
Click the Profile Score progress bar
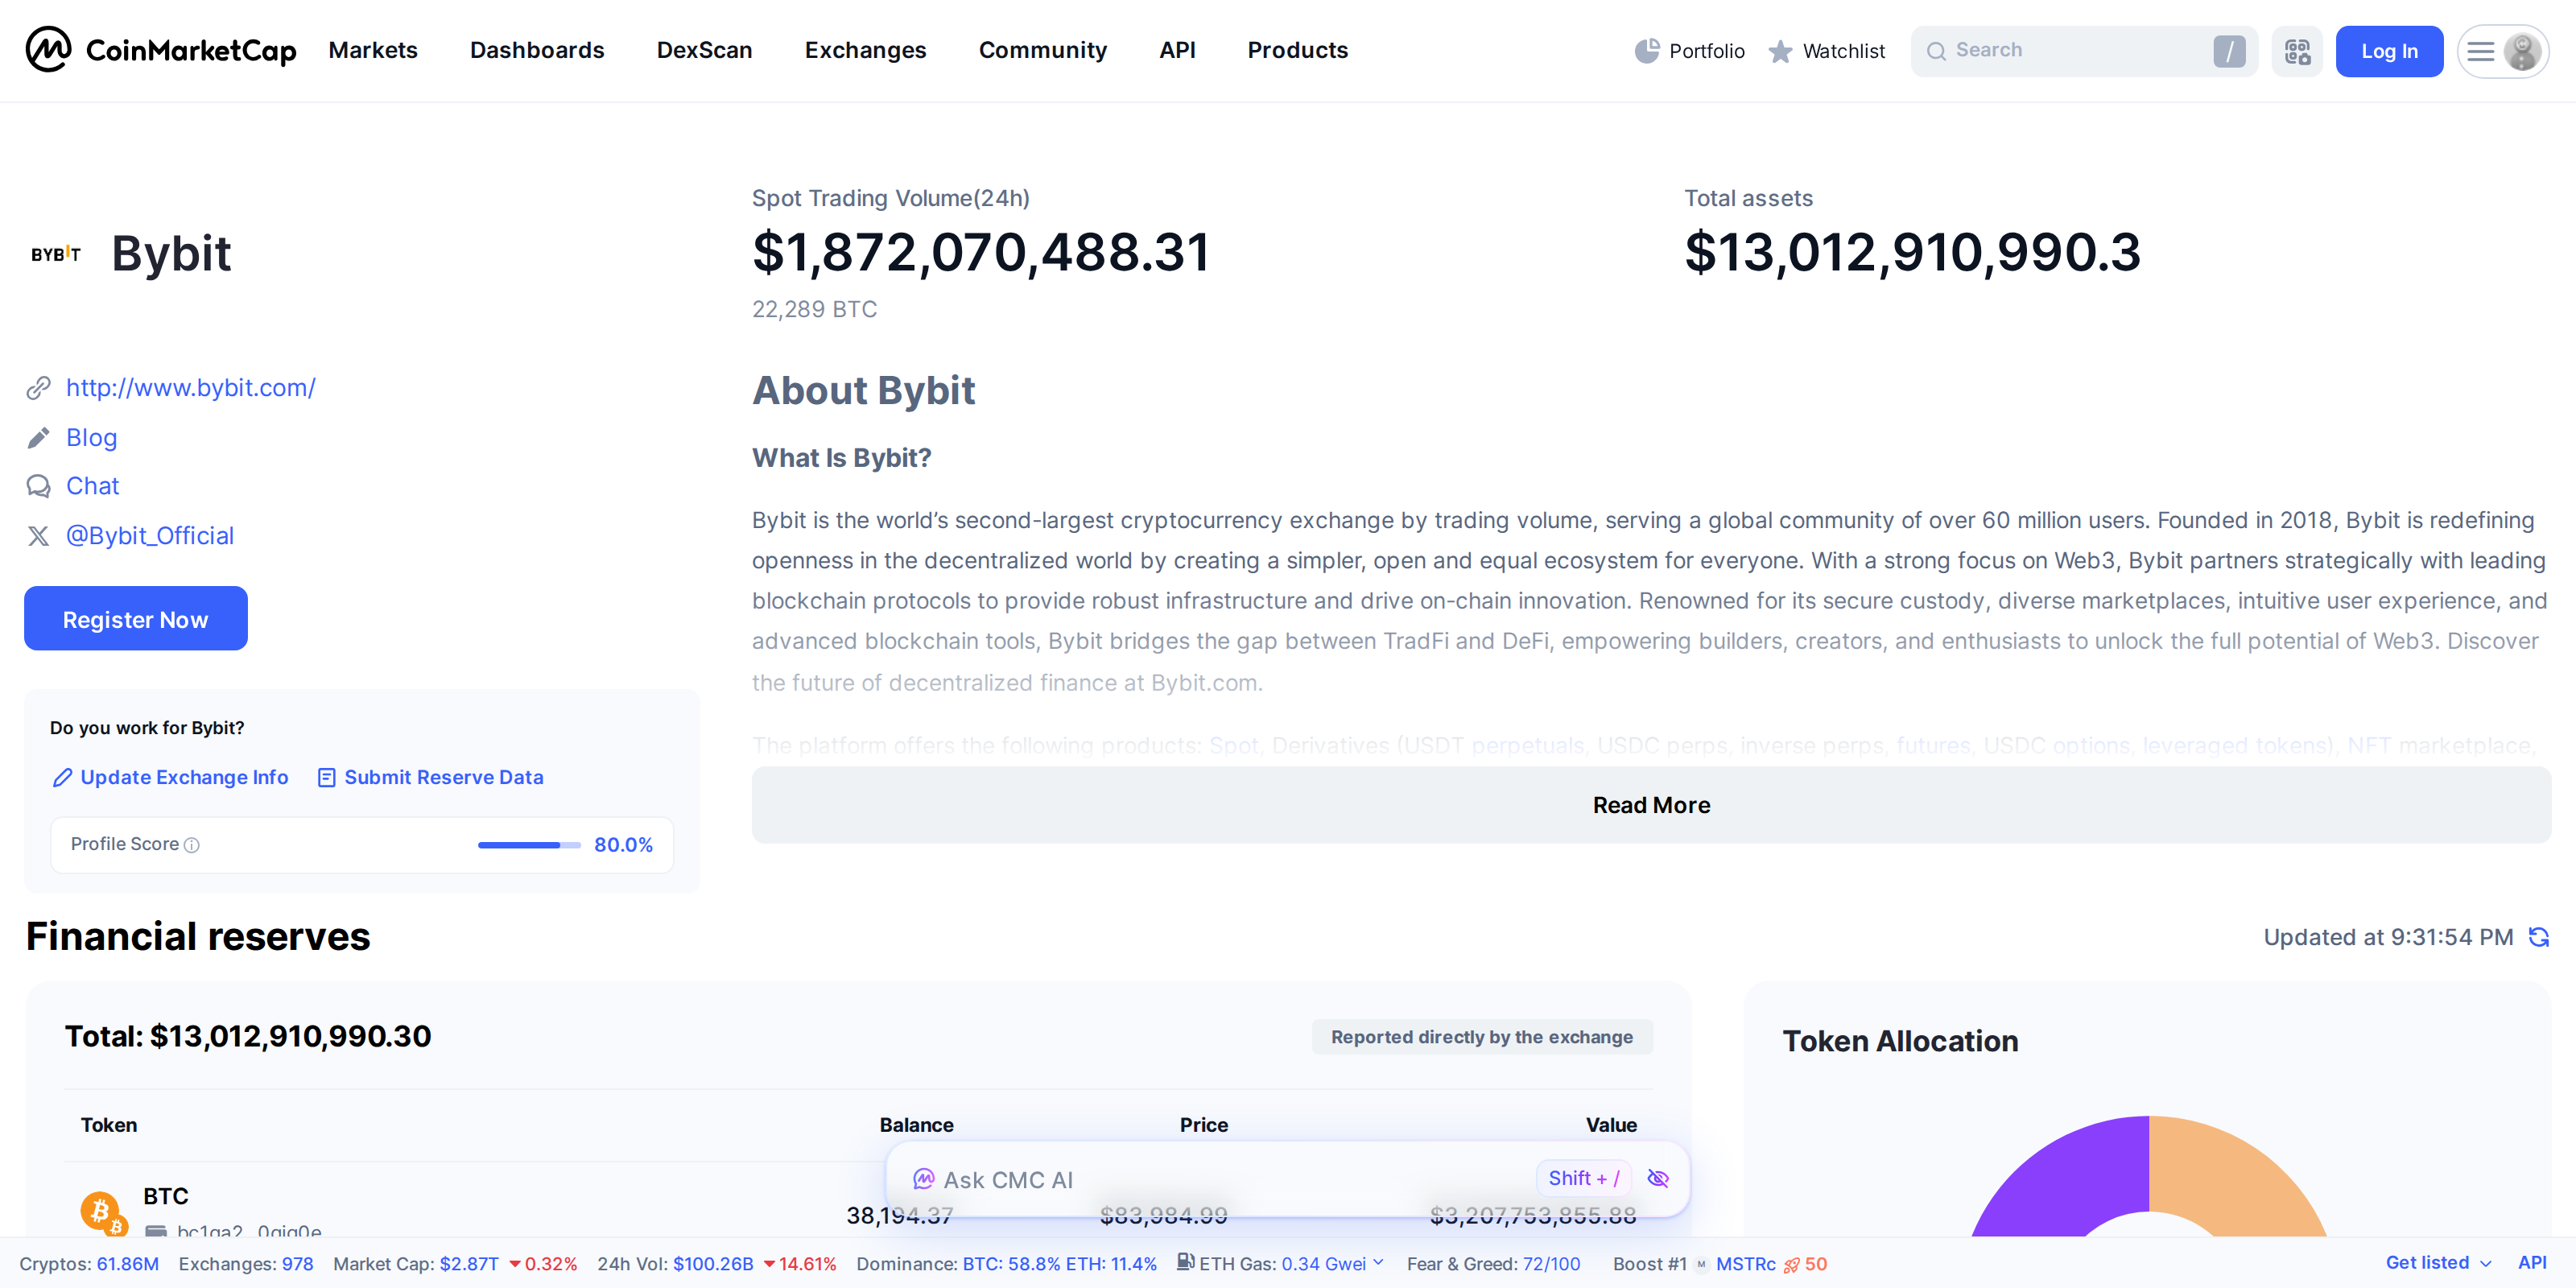tap(529, 846)
